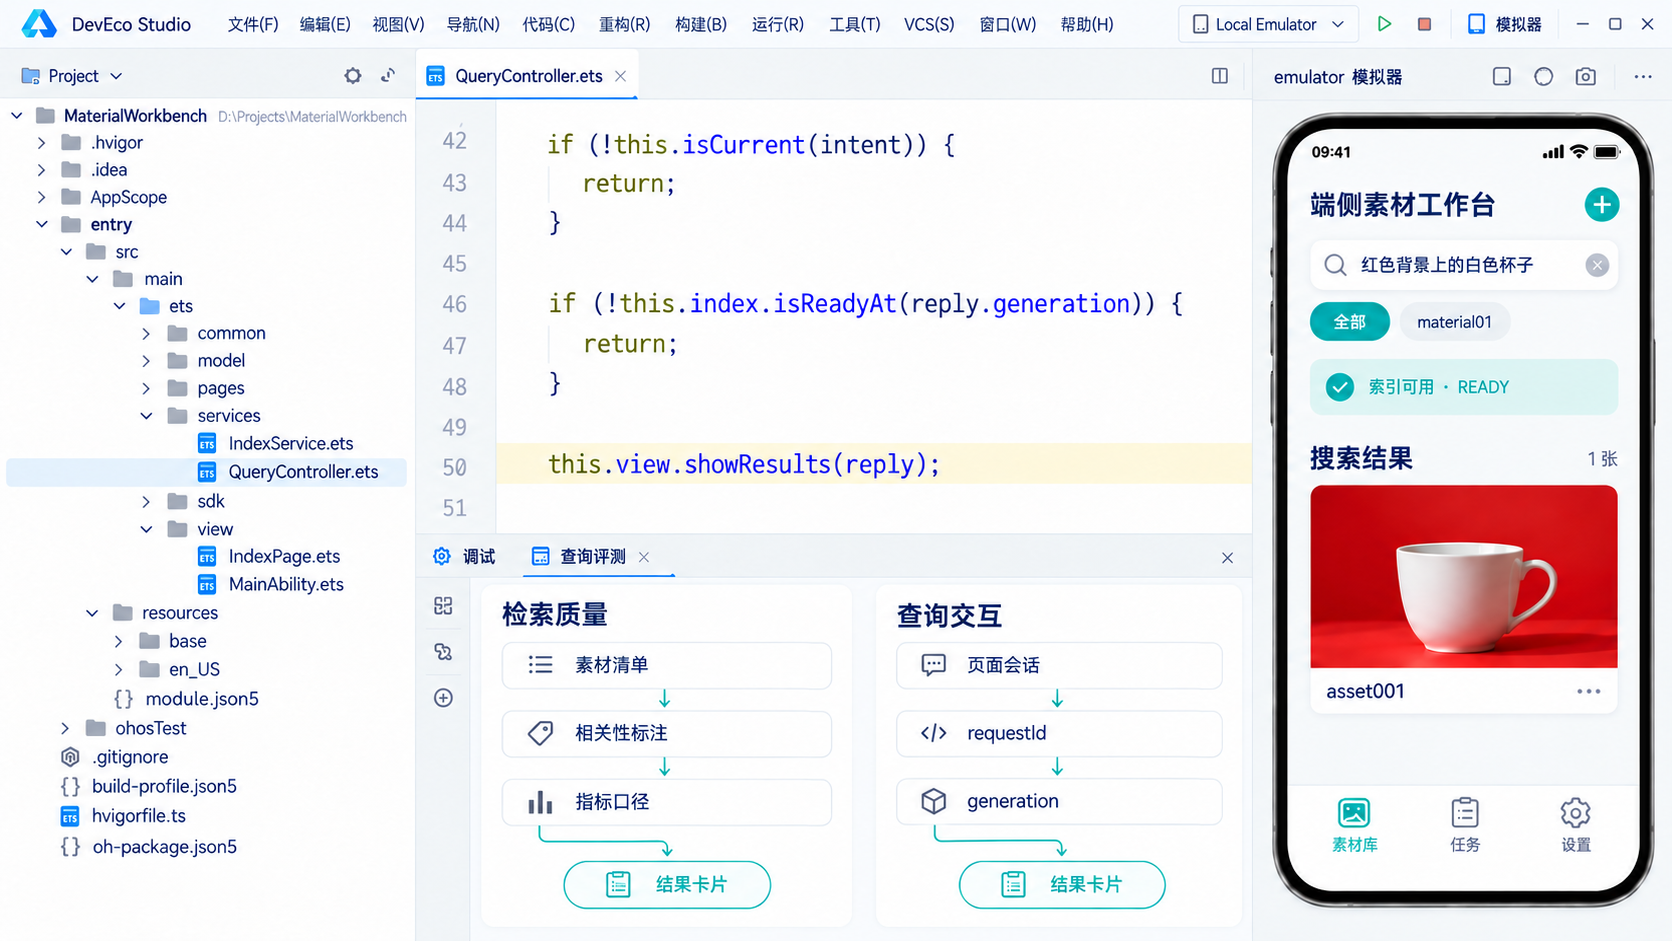The height and width of the screenshot is (941, 1672).
Task: Select the material01 filter chip
Action: click(x=1454, y=322)
